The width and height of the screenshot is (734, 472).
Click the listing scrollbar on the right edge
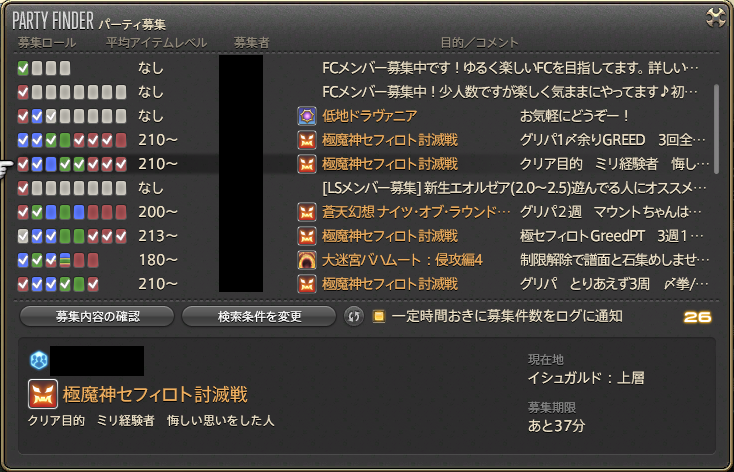click(716, 129)
